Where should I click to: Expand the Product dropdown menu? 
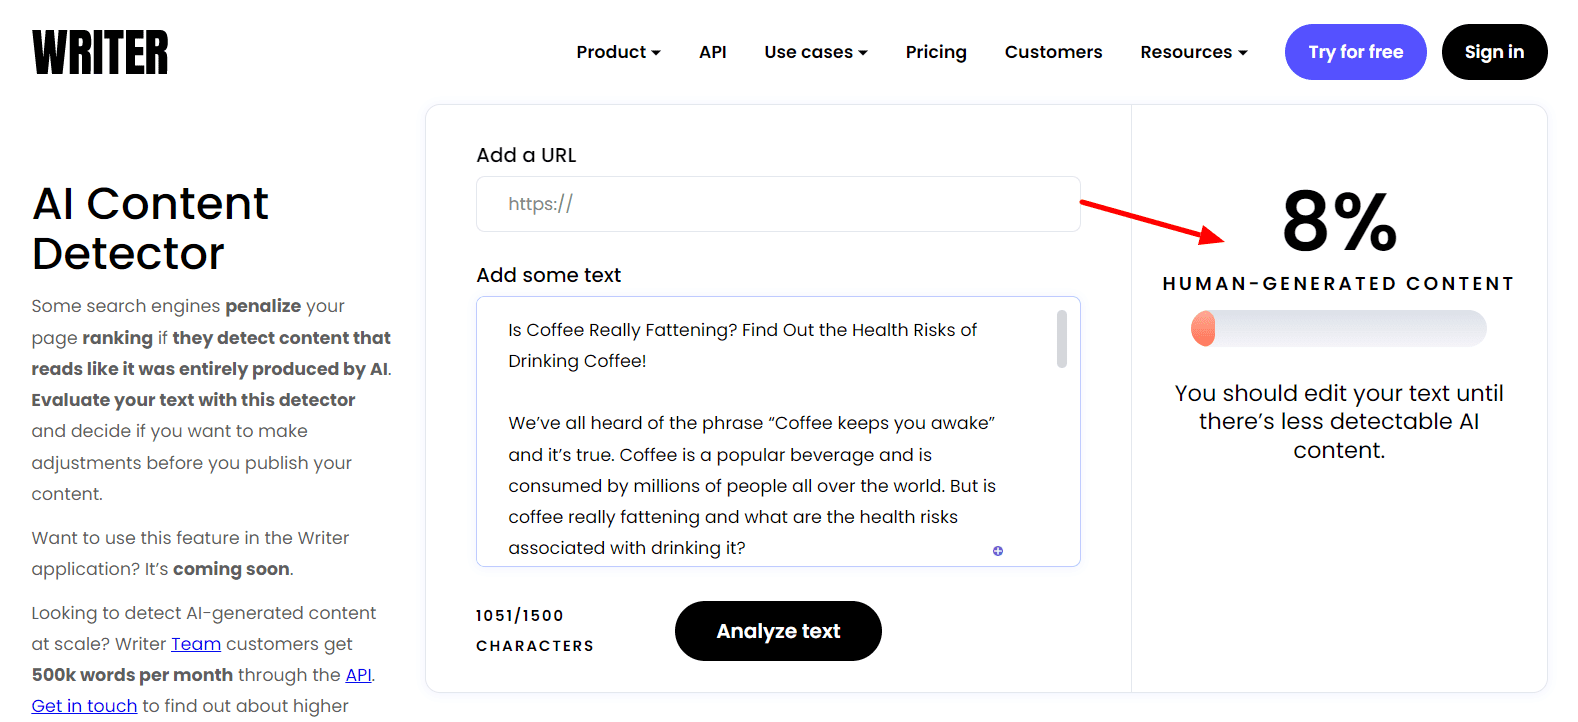[618, 52]
